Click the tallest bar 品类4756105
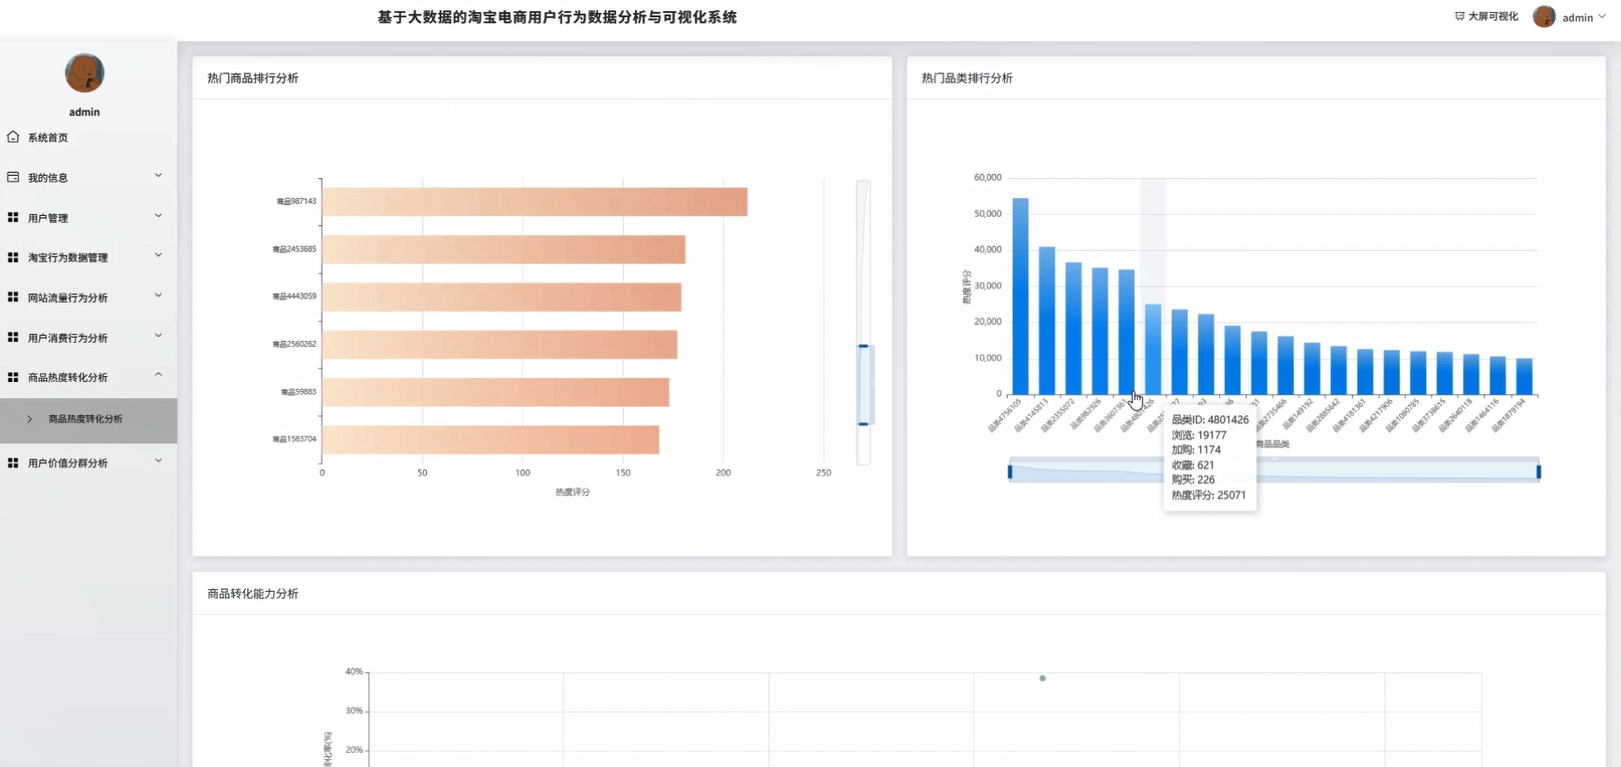Viewport: 1621px width, 767px height. [x=1020, y=296]
